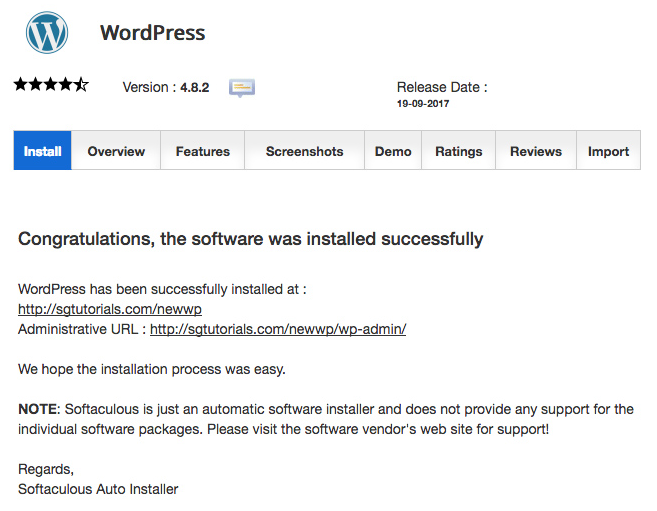Image resolution: width=657 pixels, height=511 pixels.
Task: Click the version number 4.8.2
Action: coord(194,88)
